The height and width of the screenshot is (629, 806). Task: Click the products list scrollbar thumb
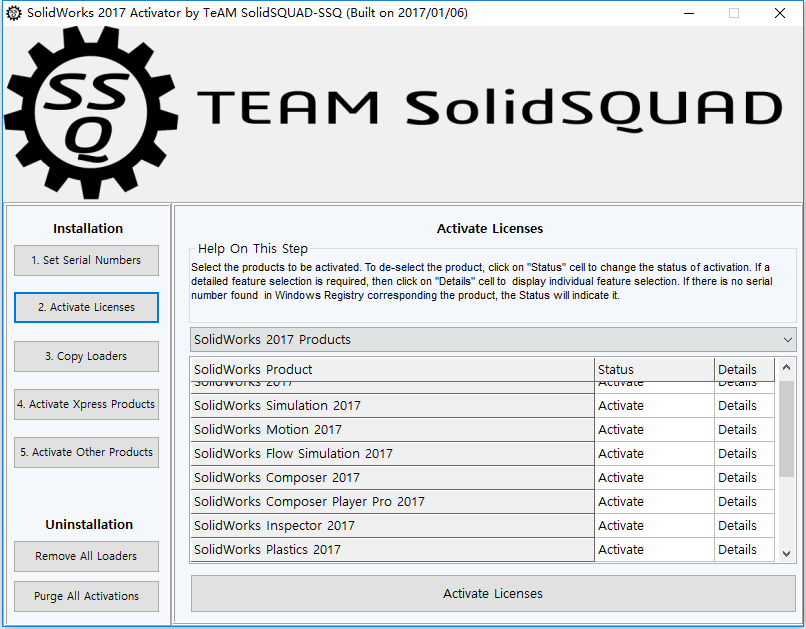pyautogui.click(x=786, y=429)
